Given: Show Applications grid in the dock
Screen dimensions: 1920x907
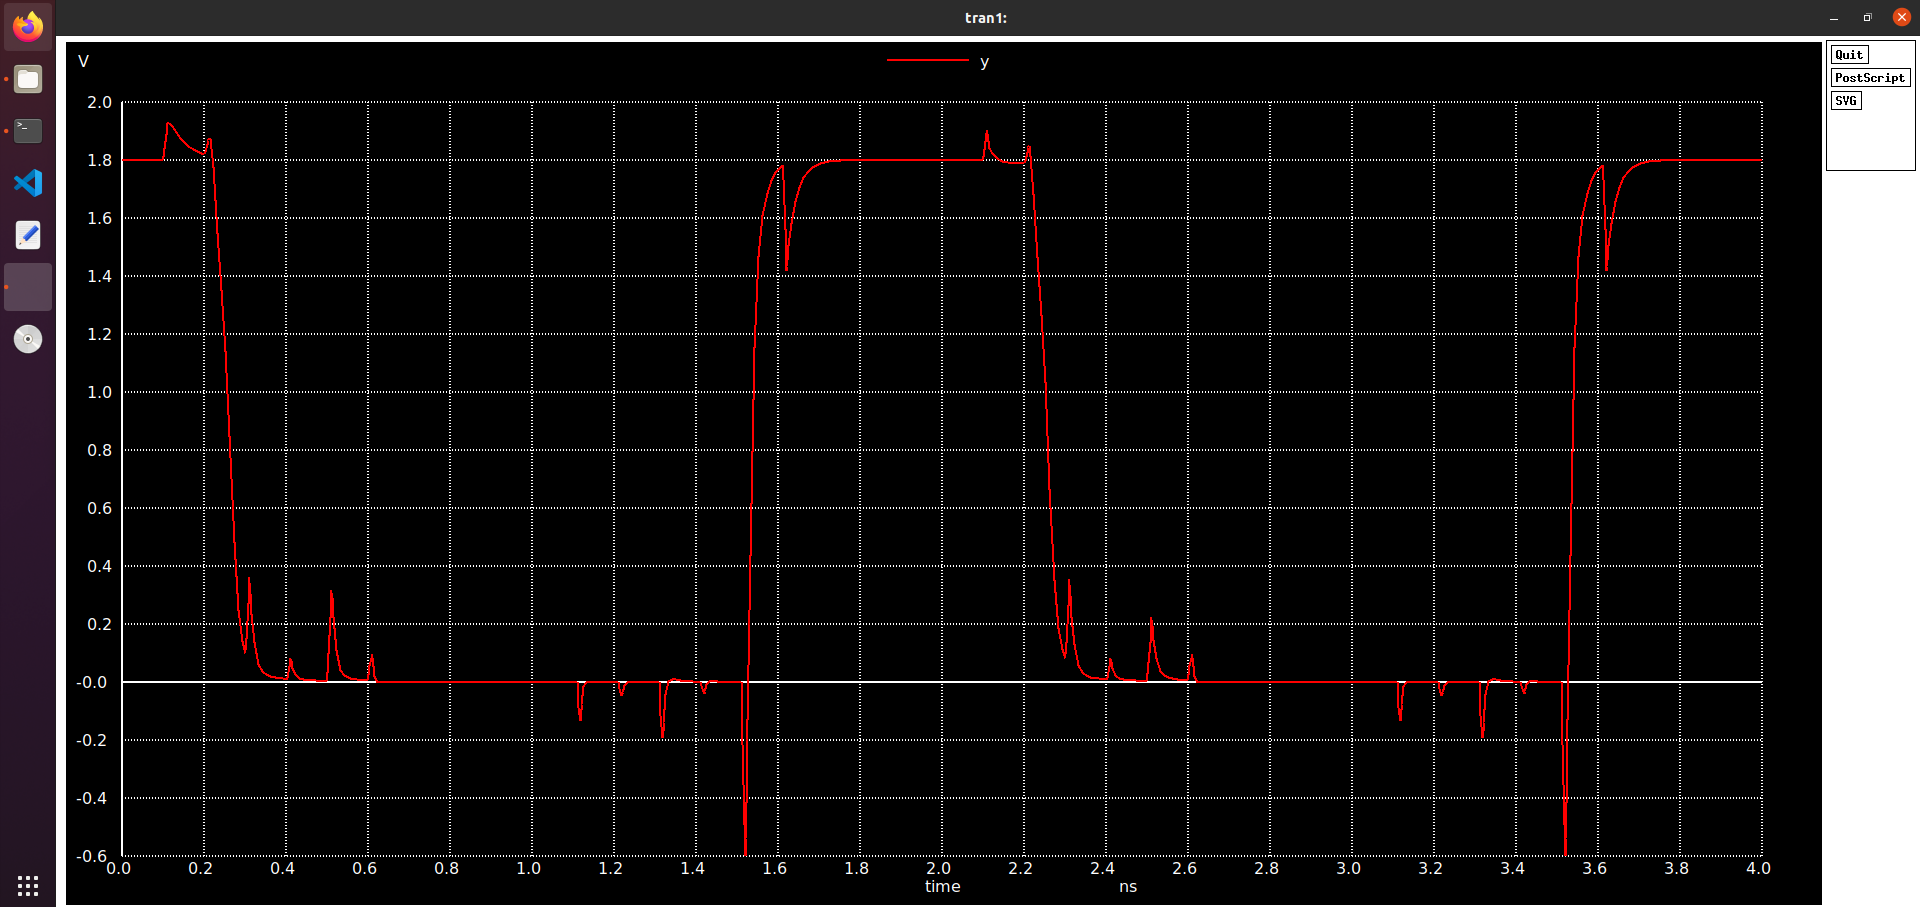Looking at the screenshot, I should [x=28, y=886].
